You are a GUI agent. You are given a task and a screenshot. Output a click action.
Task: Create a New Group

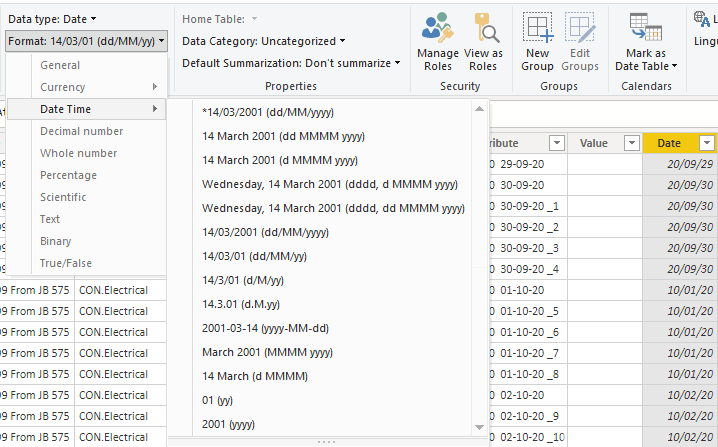537,42
